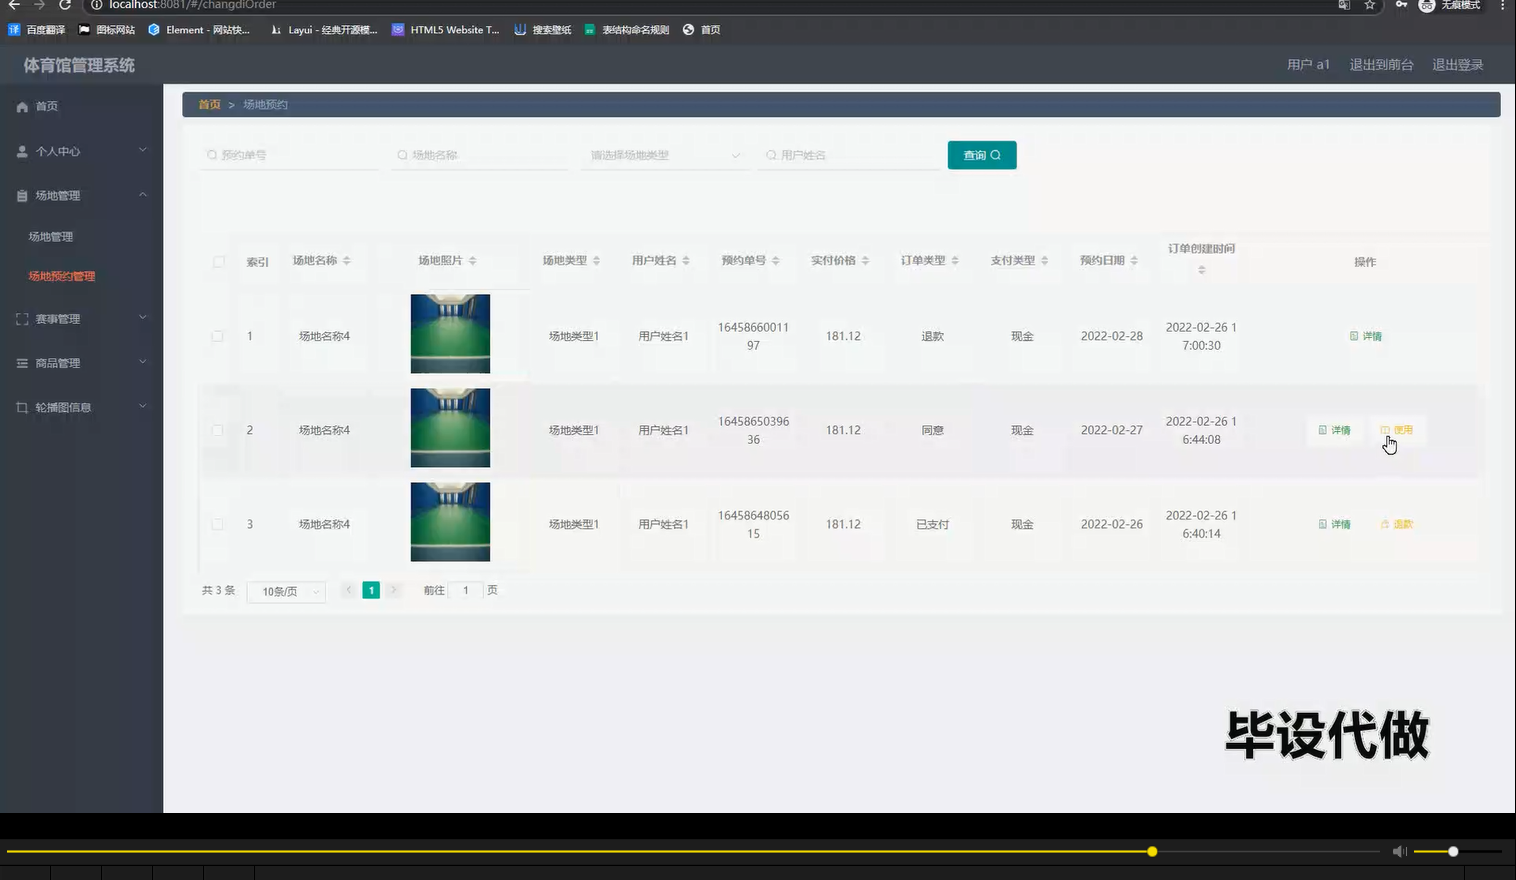The width and height of the screenshot is (1516, 880).
Task: Click 用户 a1 in top bar
Action: point(1308,65)
